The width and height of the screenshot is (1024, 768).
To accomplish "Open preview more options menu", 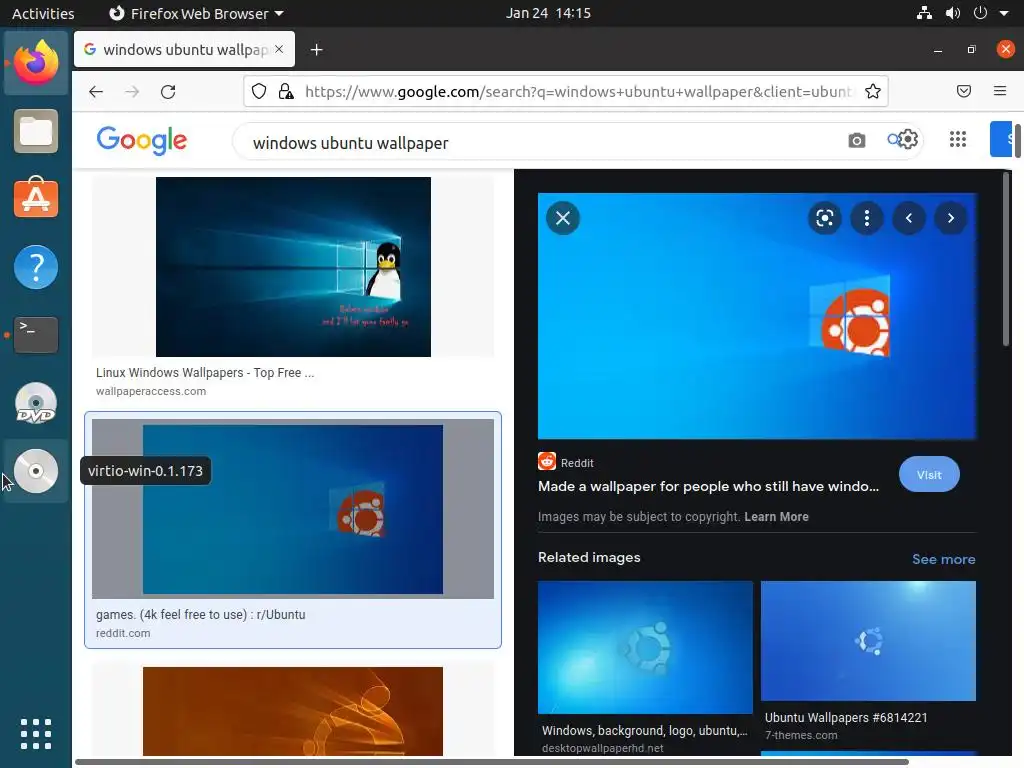I will pyautogui.click(x=867, y=218).
